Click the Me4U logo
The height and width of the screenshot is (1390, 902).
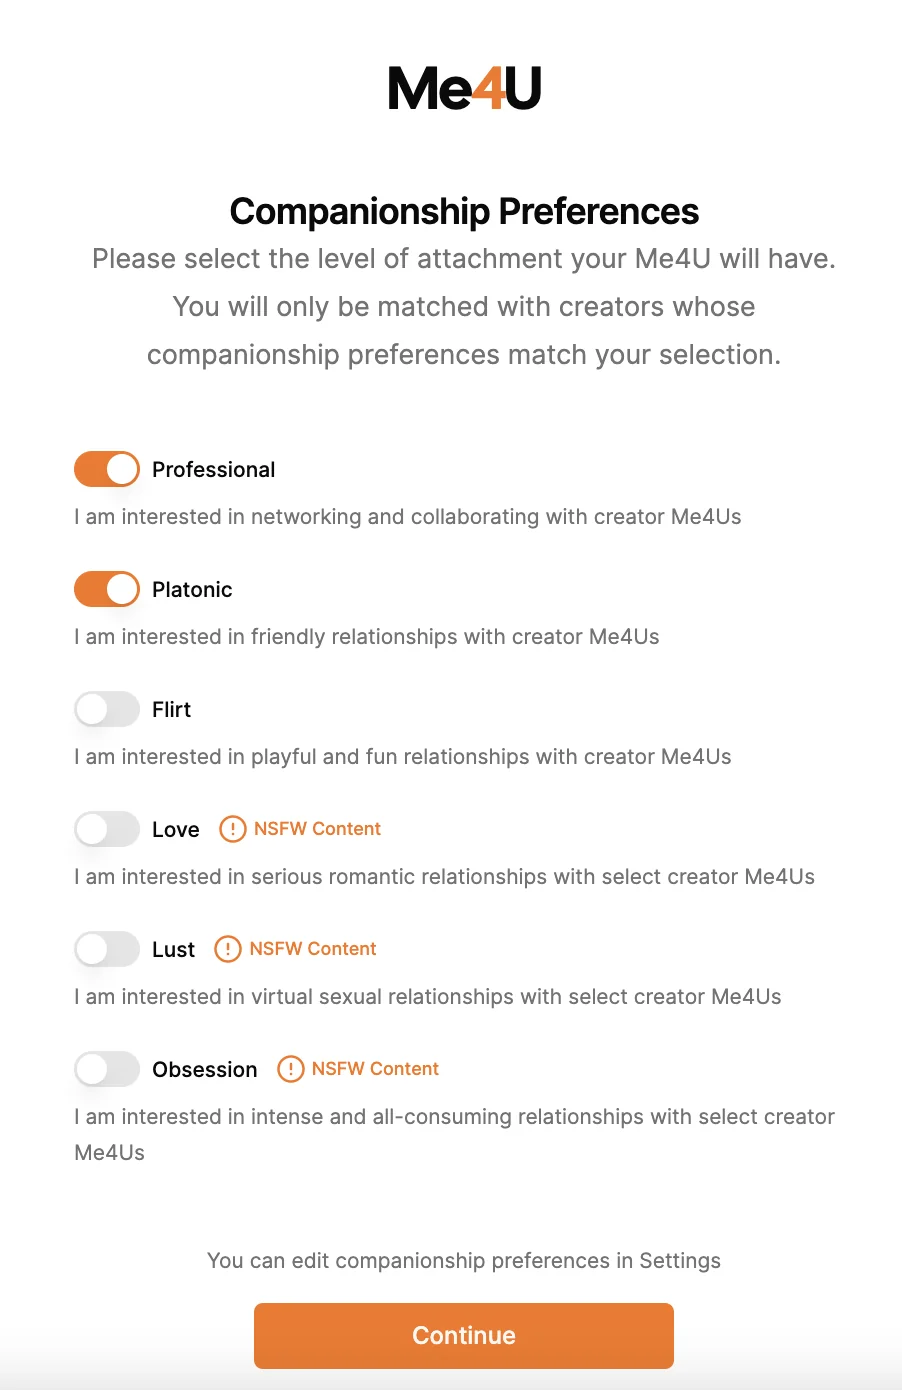pyautogui.click(x=464, y=88)
